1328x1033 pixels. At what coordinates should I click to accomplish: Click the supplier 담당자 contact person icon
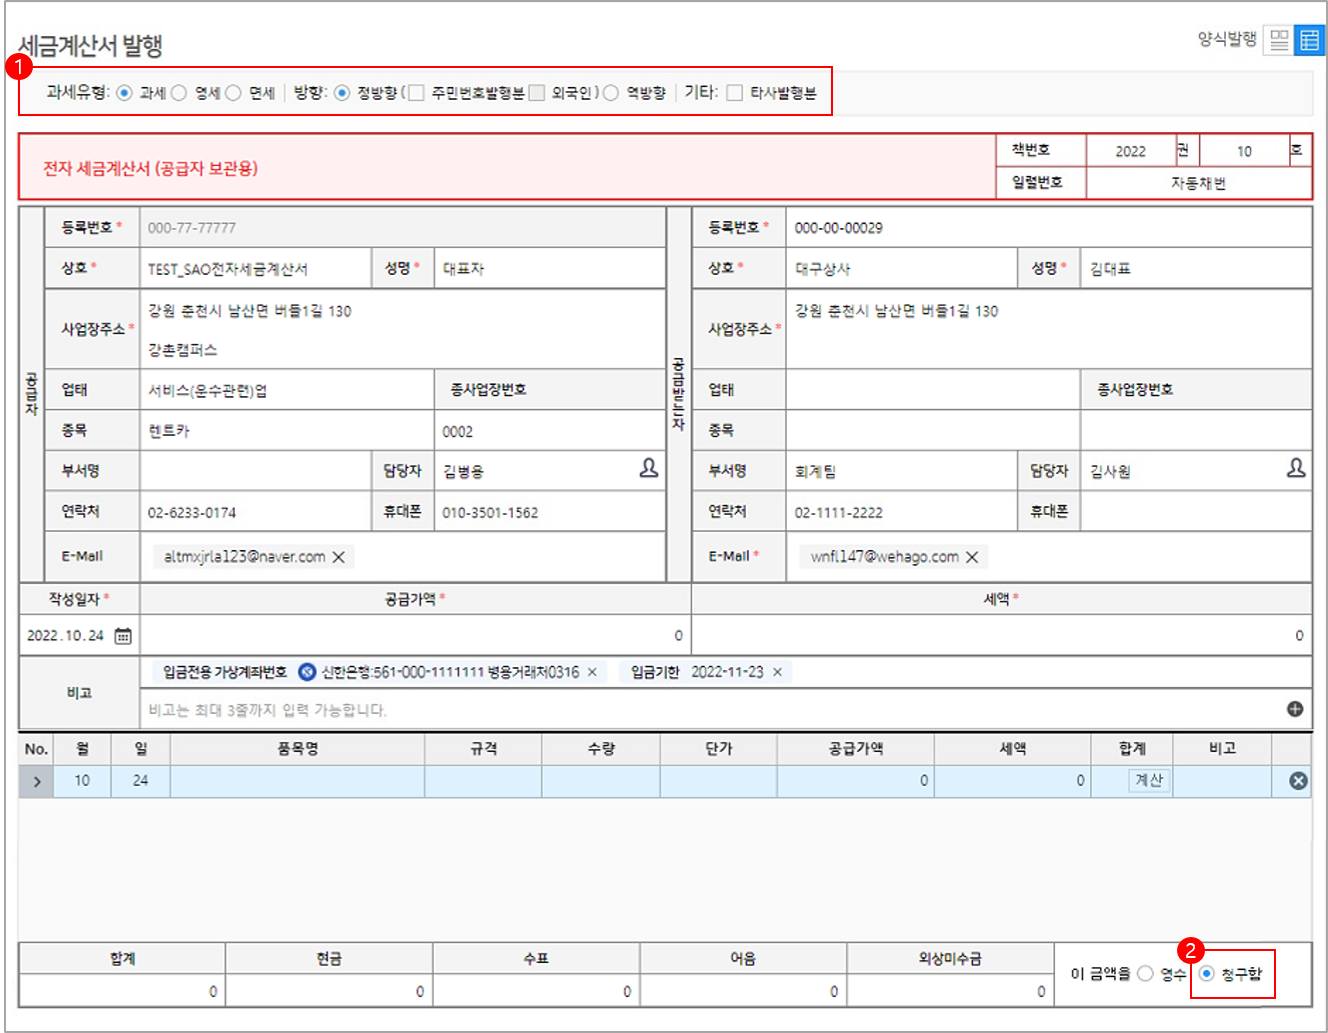pos(651,467)
